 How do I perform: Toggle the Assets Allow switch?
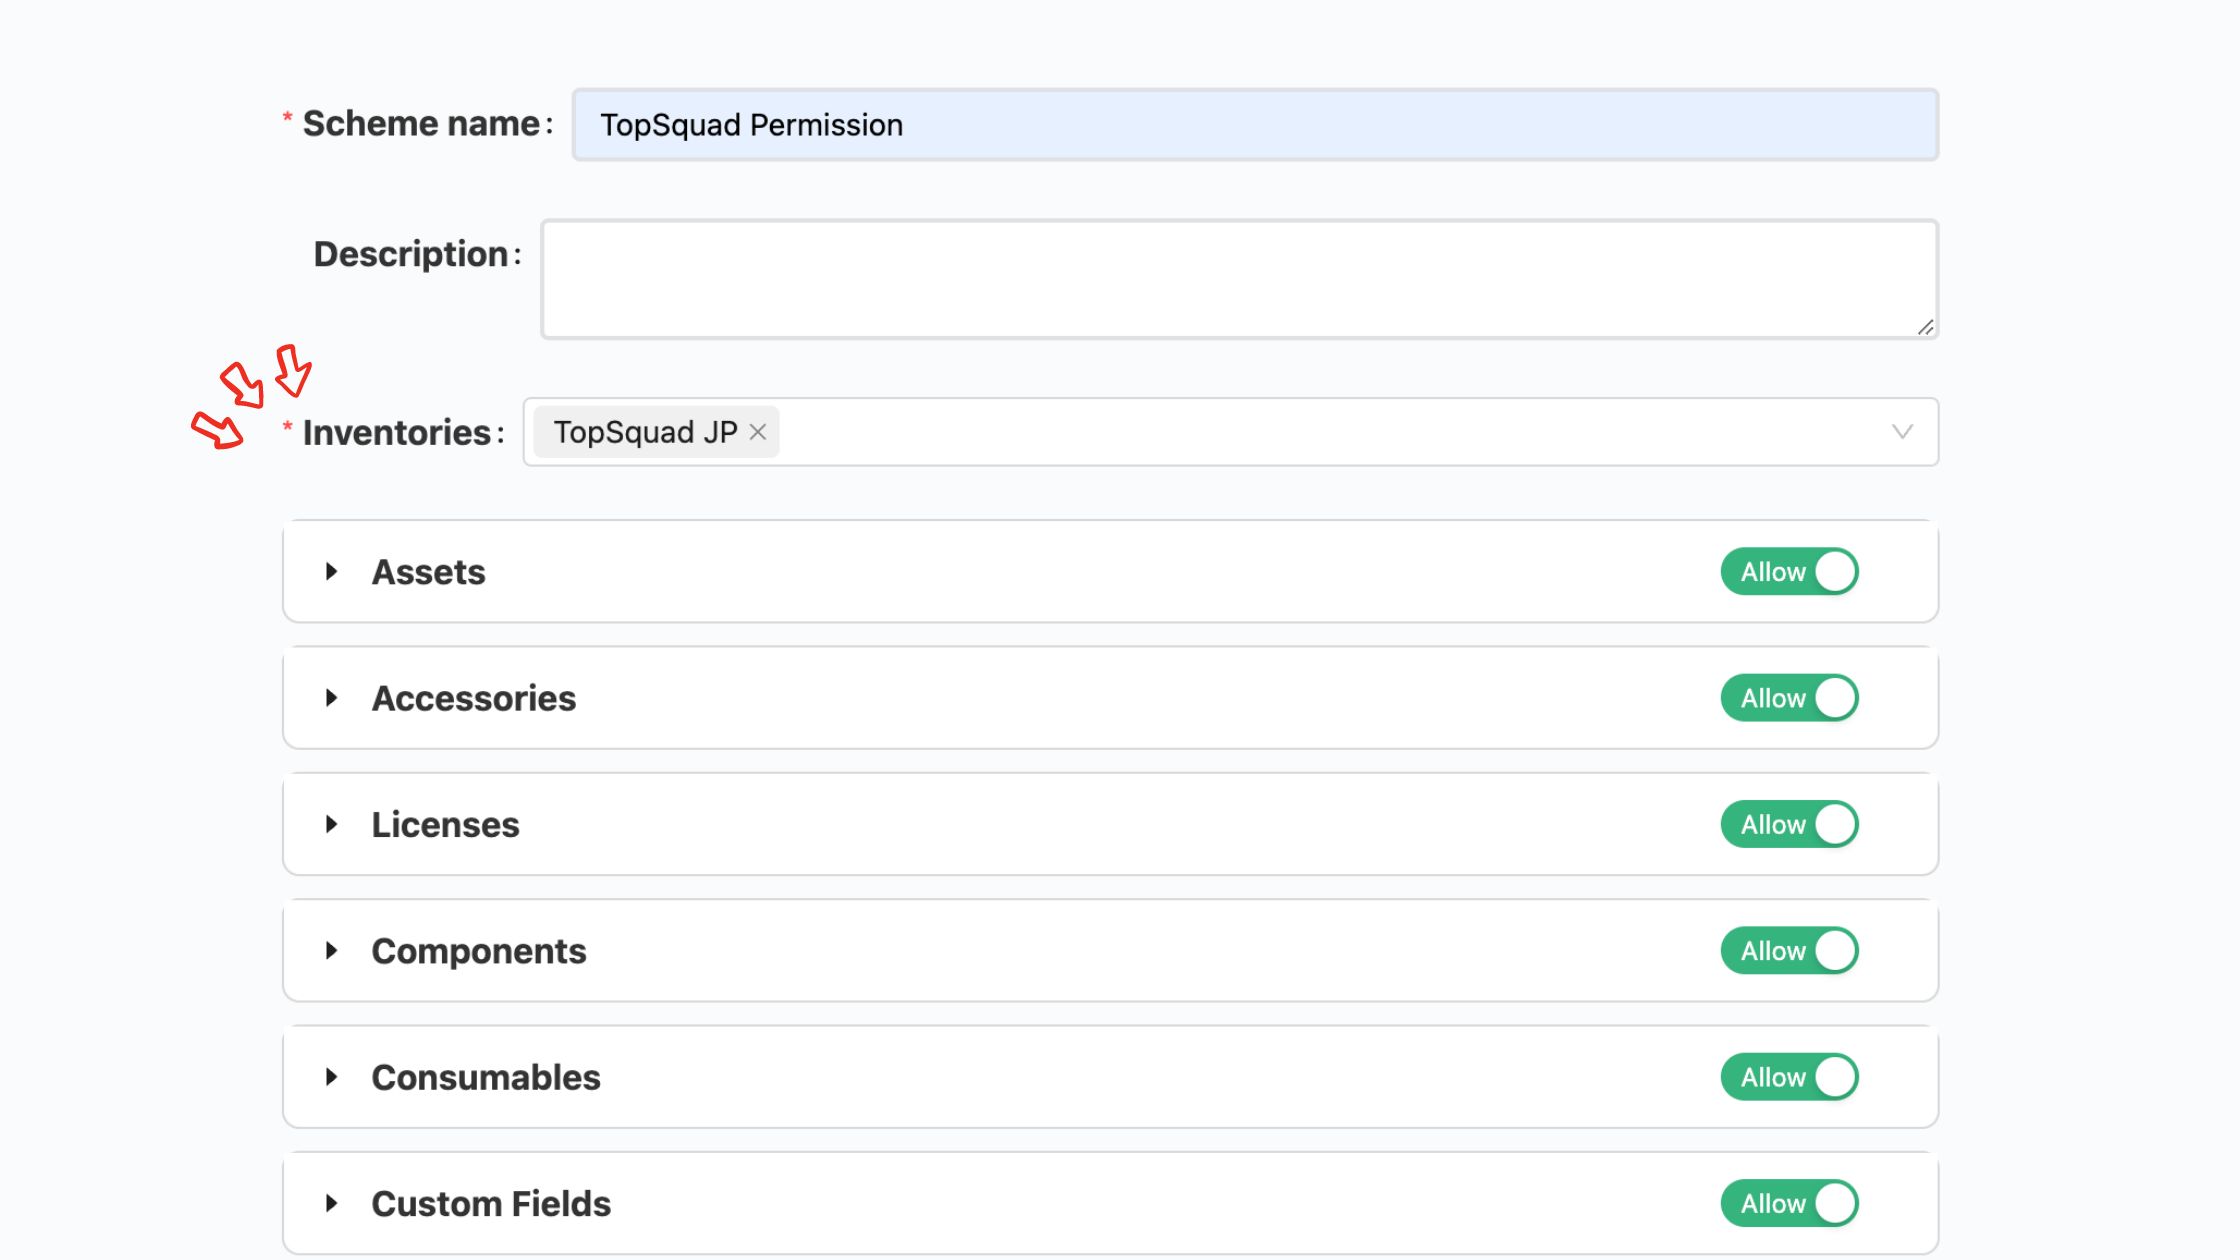click(x=1789, y=572)
